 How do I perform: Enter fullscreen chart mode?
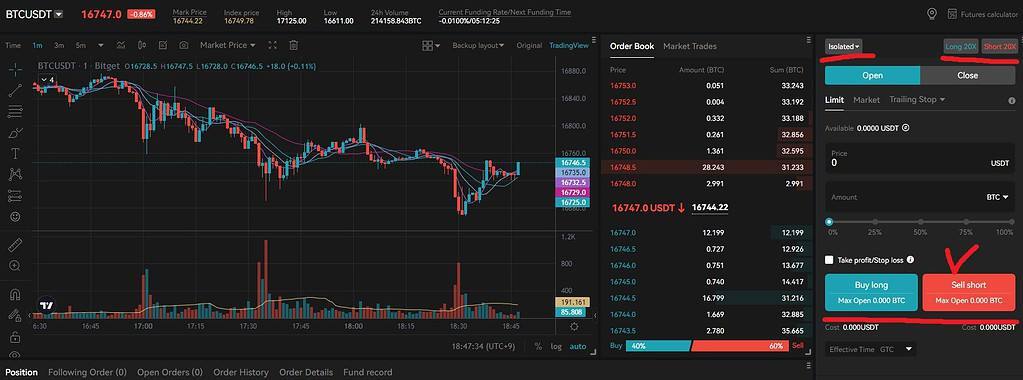point(273,45)
